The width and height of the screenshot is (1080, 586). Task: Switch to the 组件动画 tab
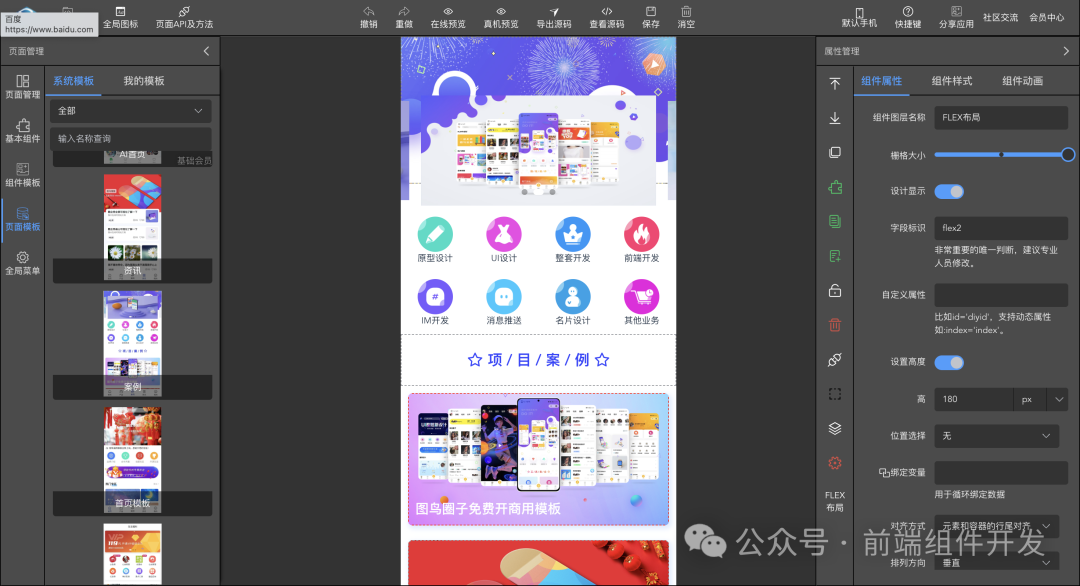pyautogui.click(x=1022, y=81)
